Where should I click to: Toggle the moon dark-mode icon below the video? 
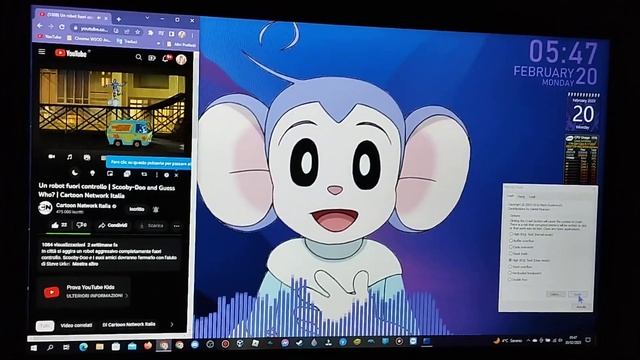[75, 173]
